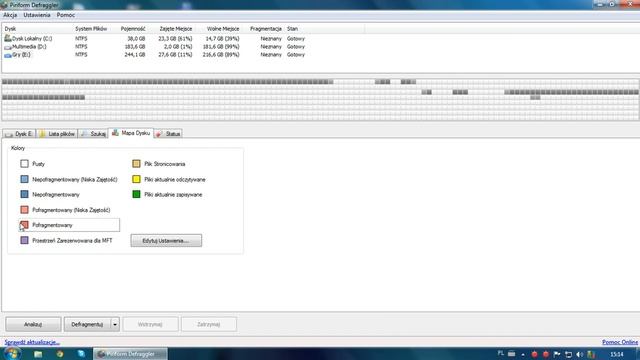Click the Stan column header

coord(292,29)
